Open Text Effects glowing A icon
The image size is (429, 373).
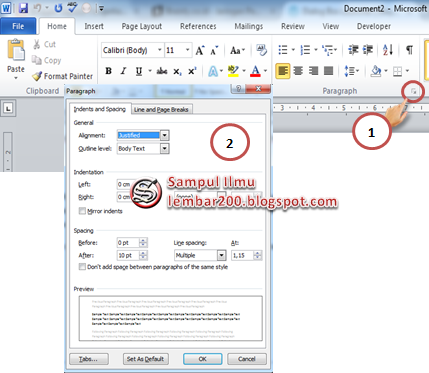(213, 71)
